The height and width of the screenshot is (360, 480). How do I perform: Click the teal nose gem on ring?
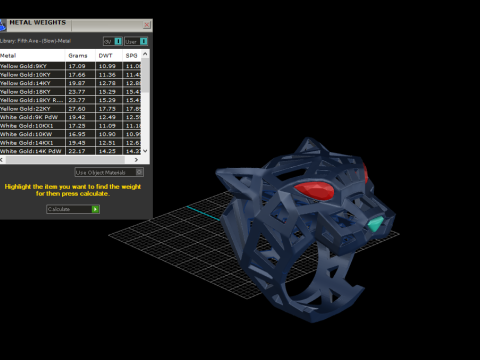point(376,223)
